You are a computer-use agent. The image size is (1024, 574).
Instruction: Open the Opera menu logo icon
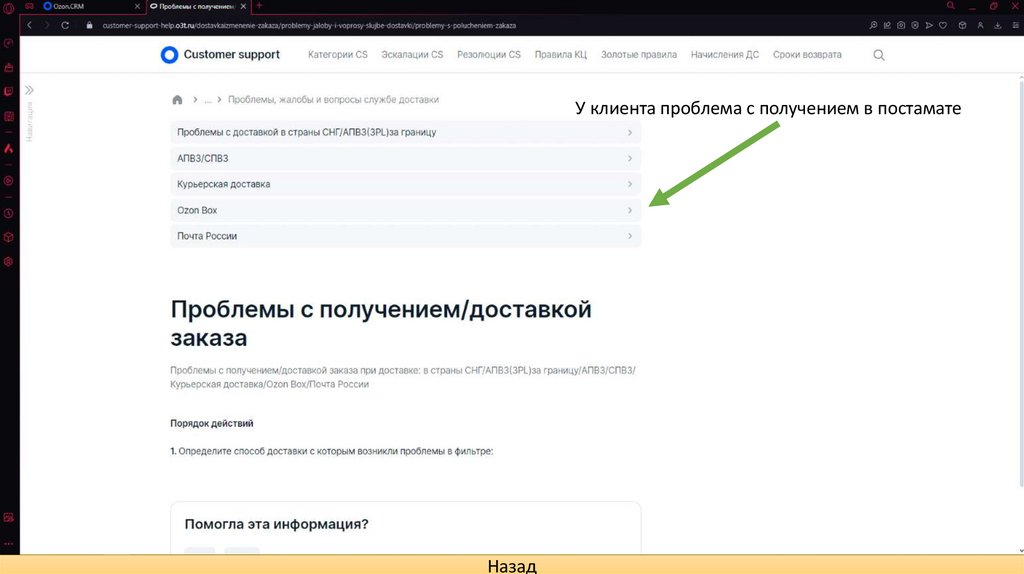tap(8, 7)
